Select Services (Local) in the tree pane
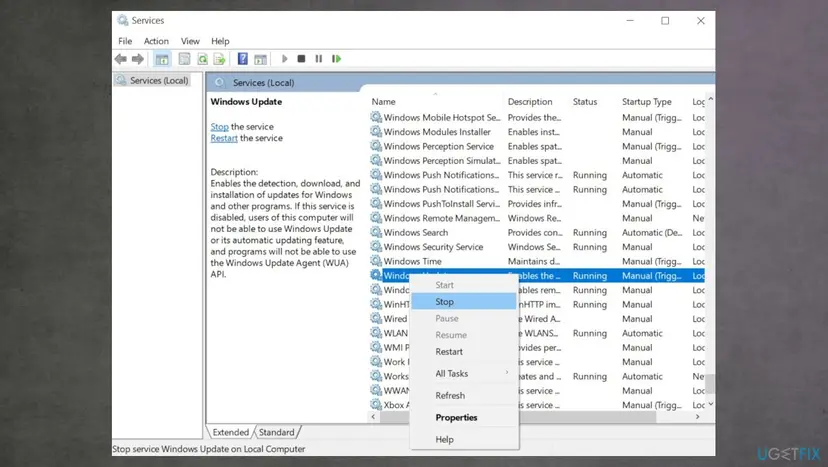828x467 pixels. 159,80
